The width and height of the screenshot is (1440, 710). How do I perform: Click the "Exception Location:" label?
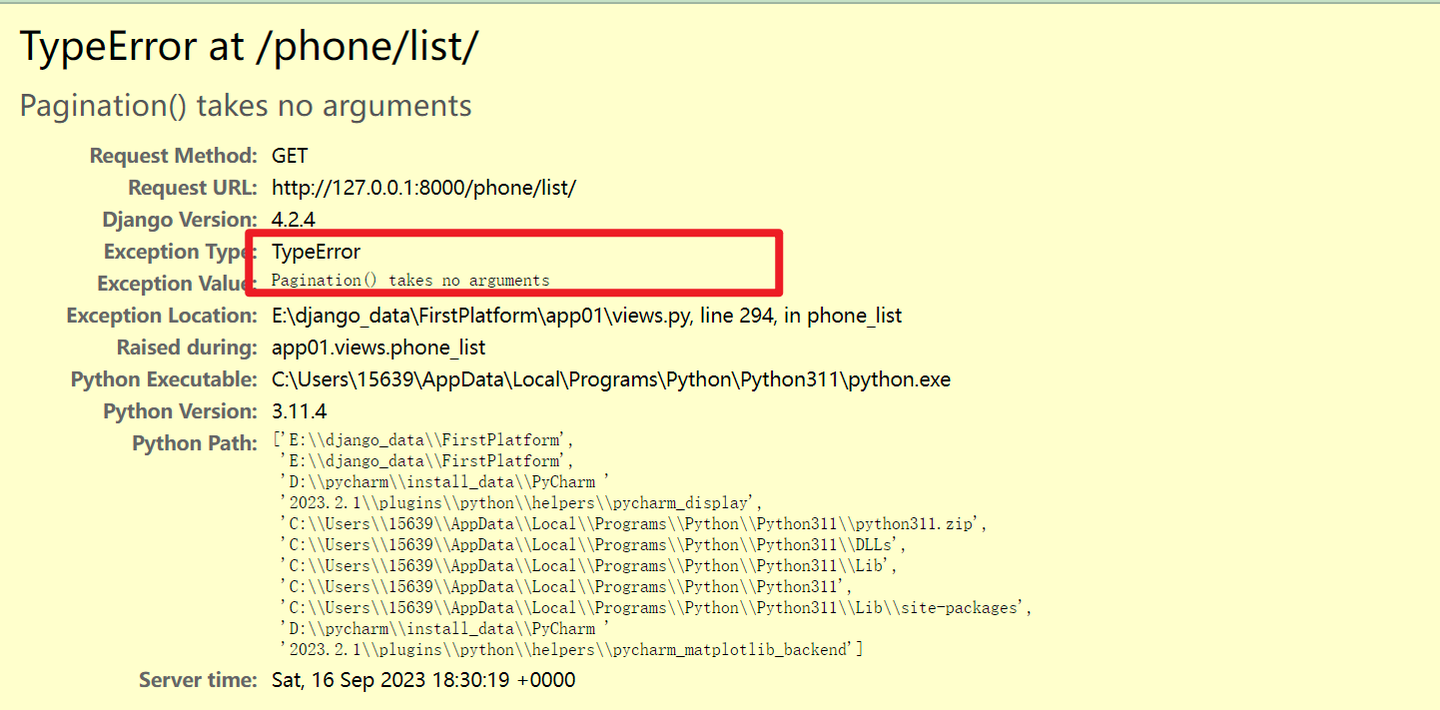161,315
